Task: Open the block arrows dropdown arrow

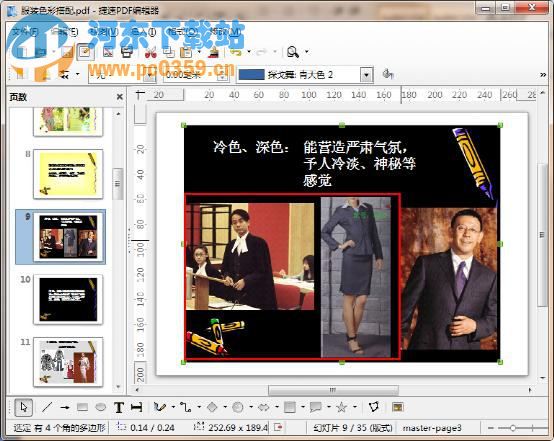Action: [277, 407]
